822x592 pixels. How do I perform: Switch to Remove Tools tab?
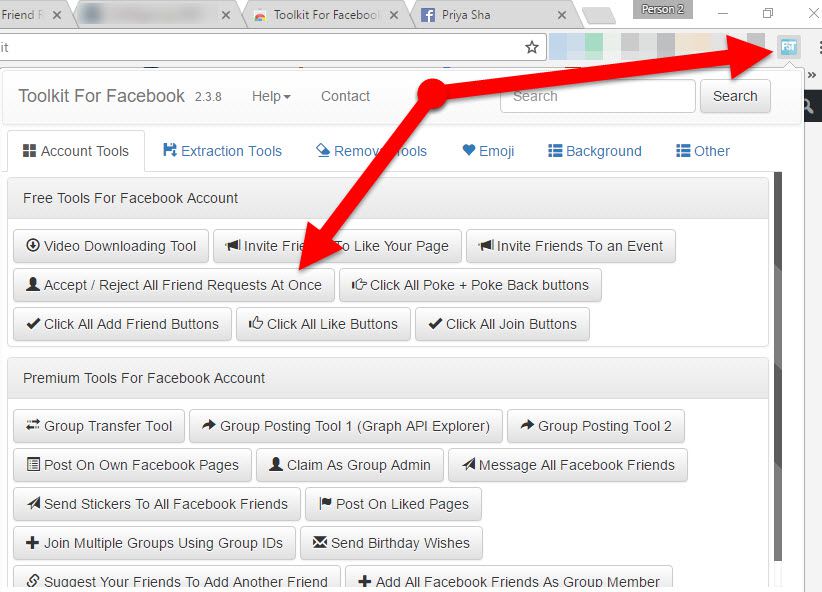click(x=372, y=151)
